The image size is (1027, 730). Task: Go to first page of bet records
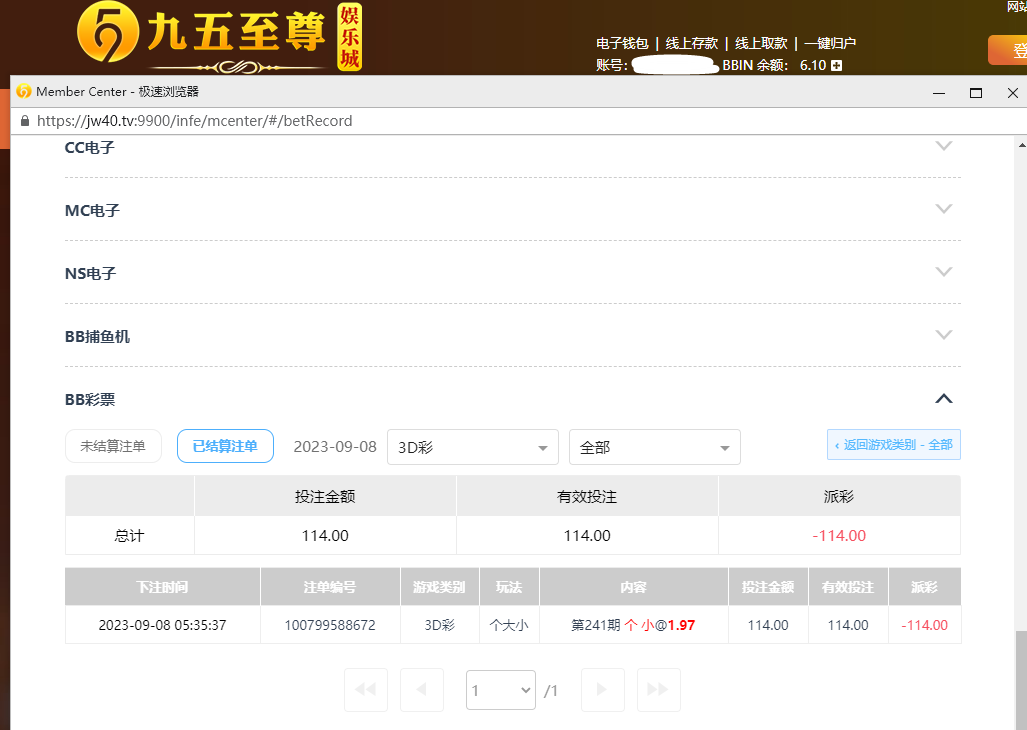pos(365,690)
